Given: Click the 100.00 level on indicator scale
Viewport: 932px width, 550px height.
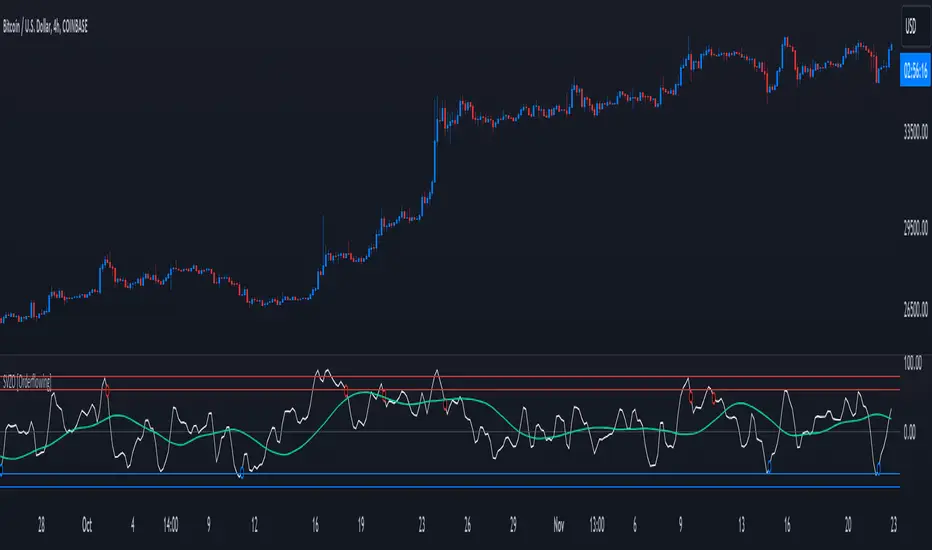Looking at the screenshot, I should pyautogui.click(x=913, y=360).
